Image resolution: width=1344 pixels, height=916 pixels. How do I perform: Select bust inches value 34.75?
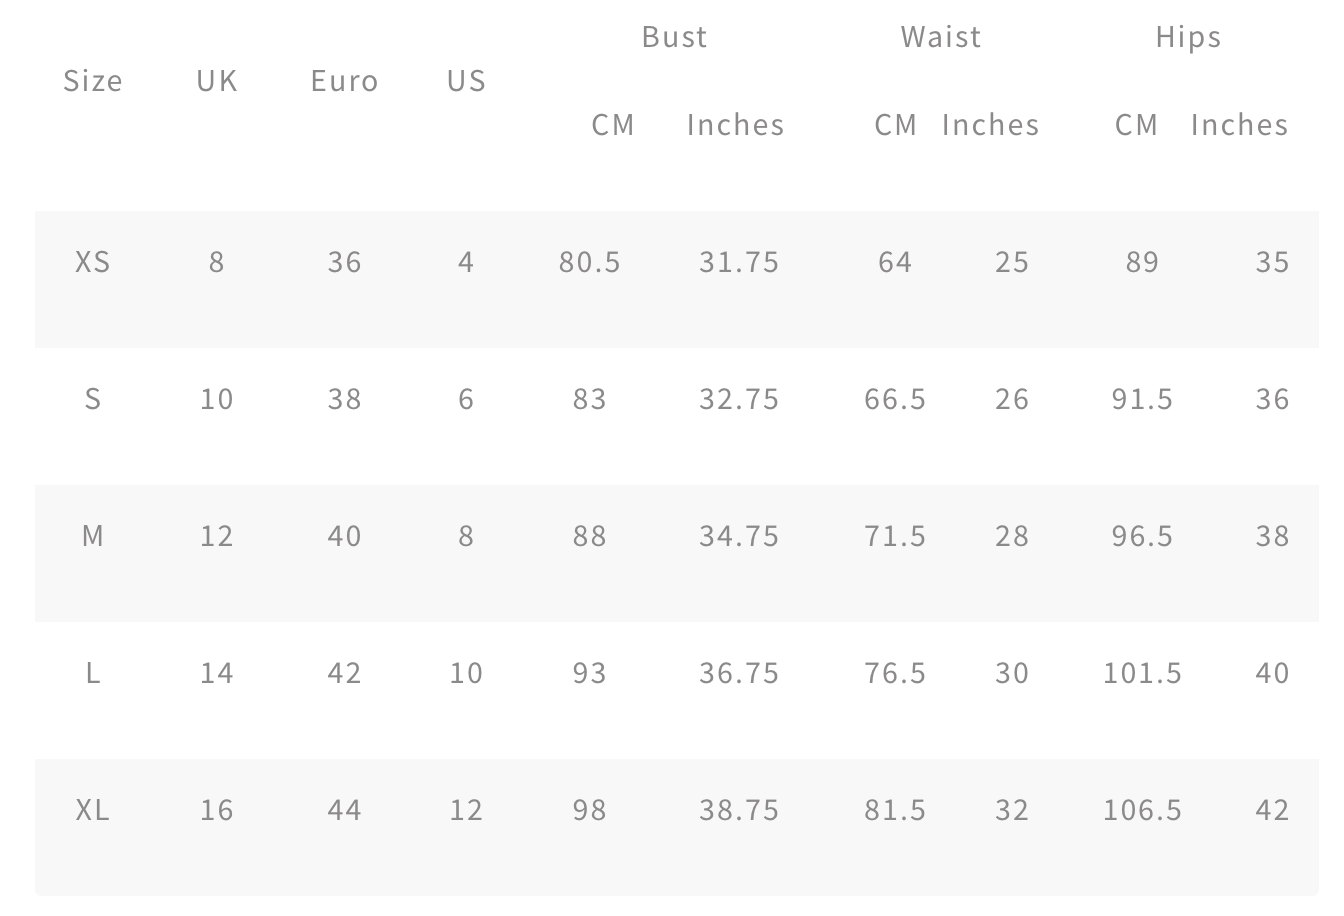click(739, 536)
